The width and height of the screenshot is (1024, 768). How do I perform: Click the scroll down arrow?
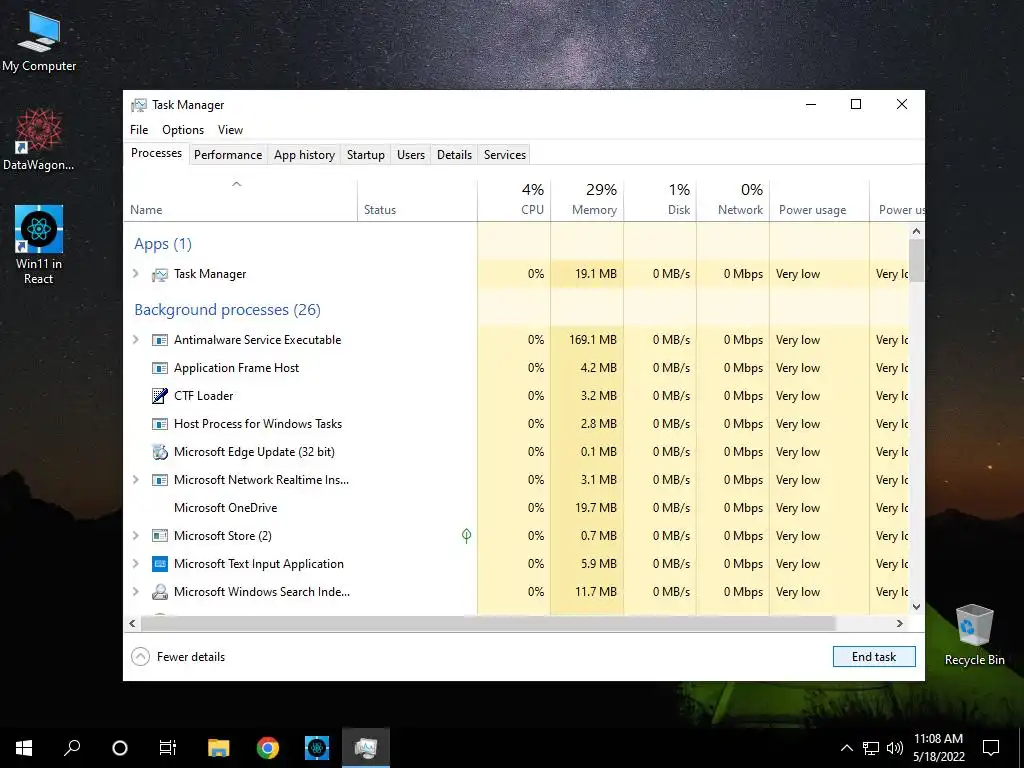click(x=916, y=607)
